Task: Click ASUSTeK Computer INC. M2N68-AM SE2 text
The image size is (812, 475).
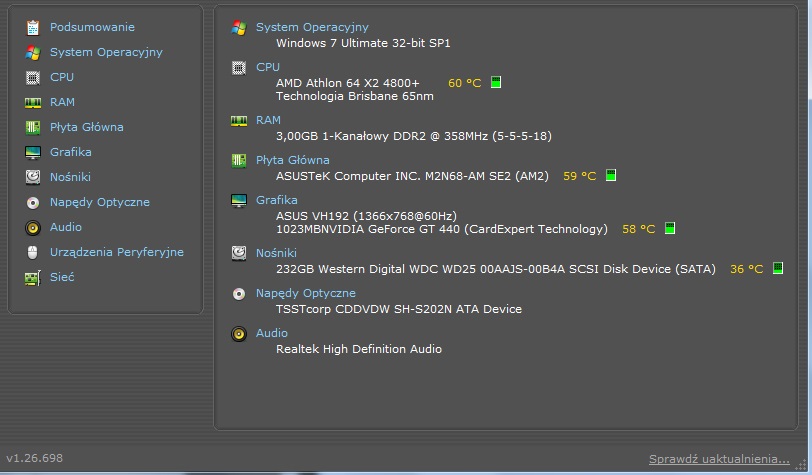Action: (x=412, y=176)
